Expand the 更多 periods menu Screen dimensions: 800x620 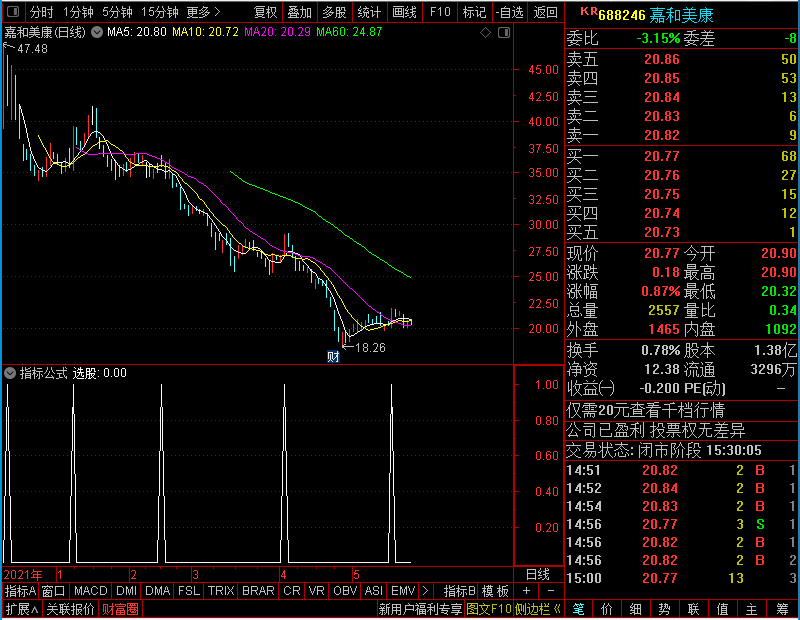203,12
